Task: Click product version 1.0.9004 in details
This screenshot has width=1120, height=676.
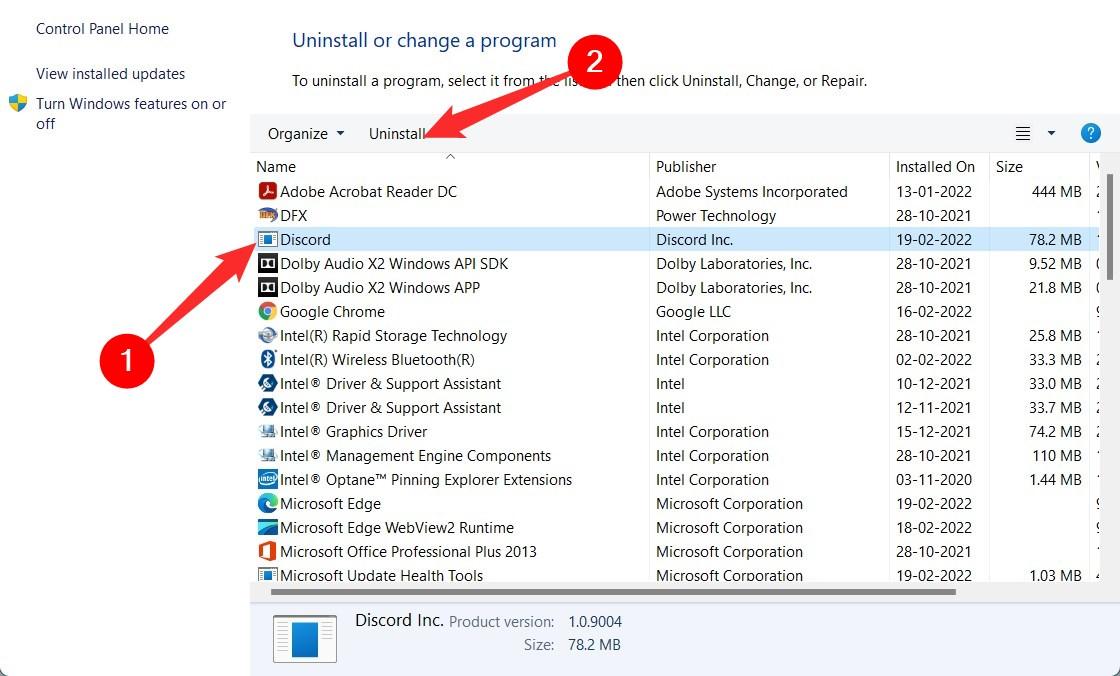Action: click(x=595, y=622)
